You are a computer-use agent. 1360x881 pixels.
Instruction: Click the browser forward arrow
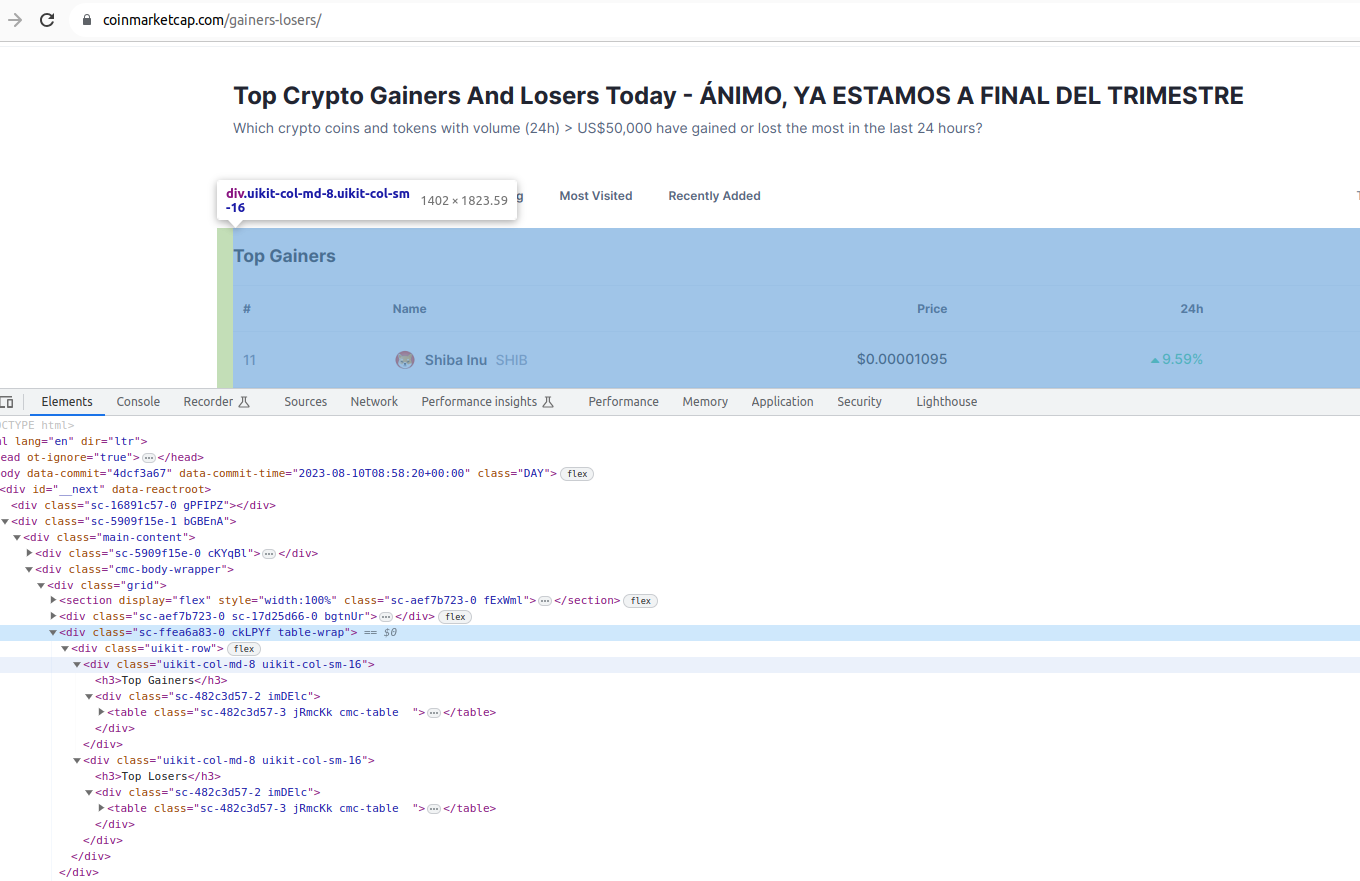point(14,20)
